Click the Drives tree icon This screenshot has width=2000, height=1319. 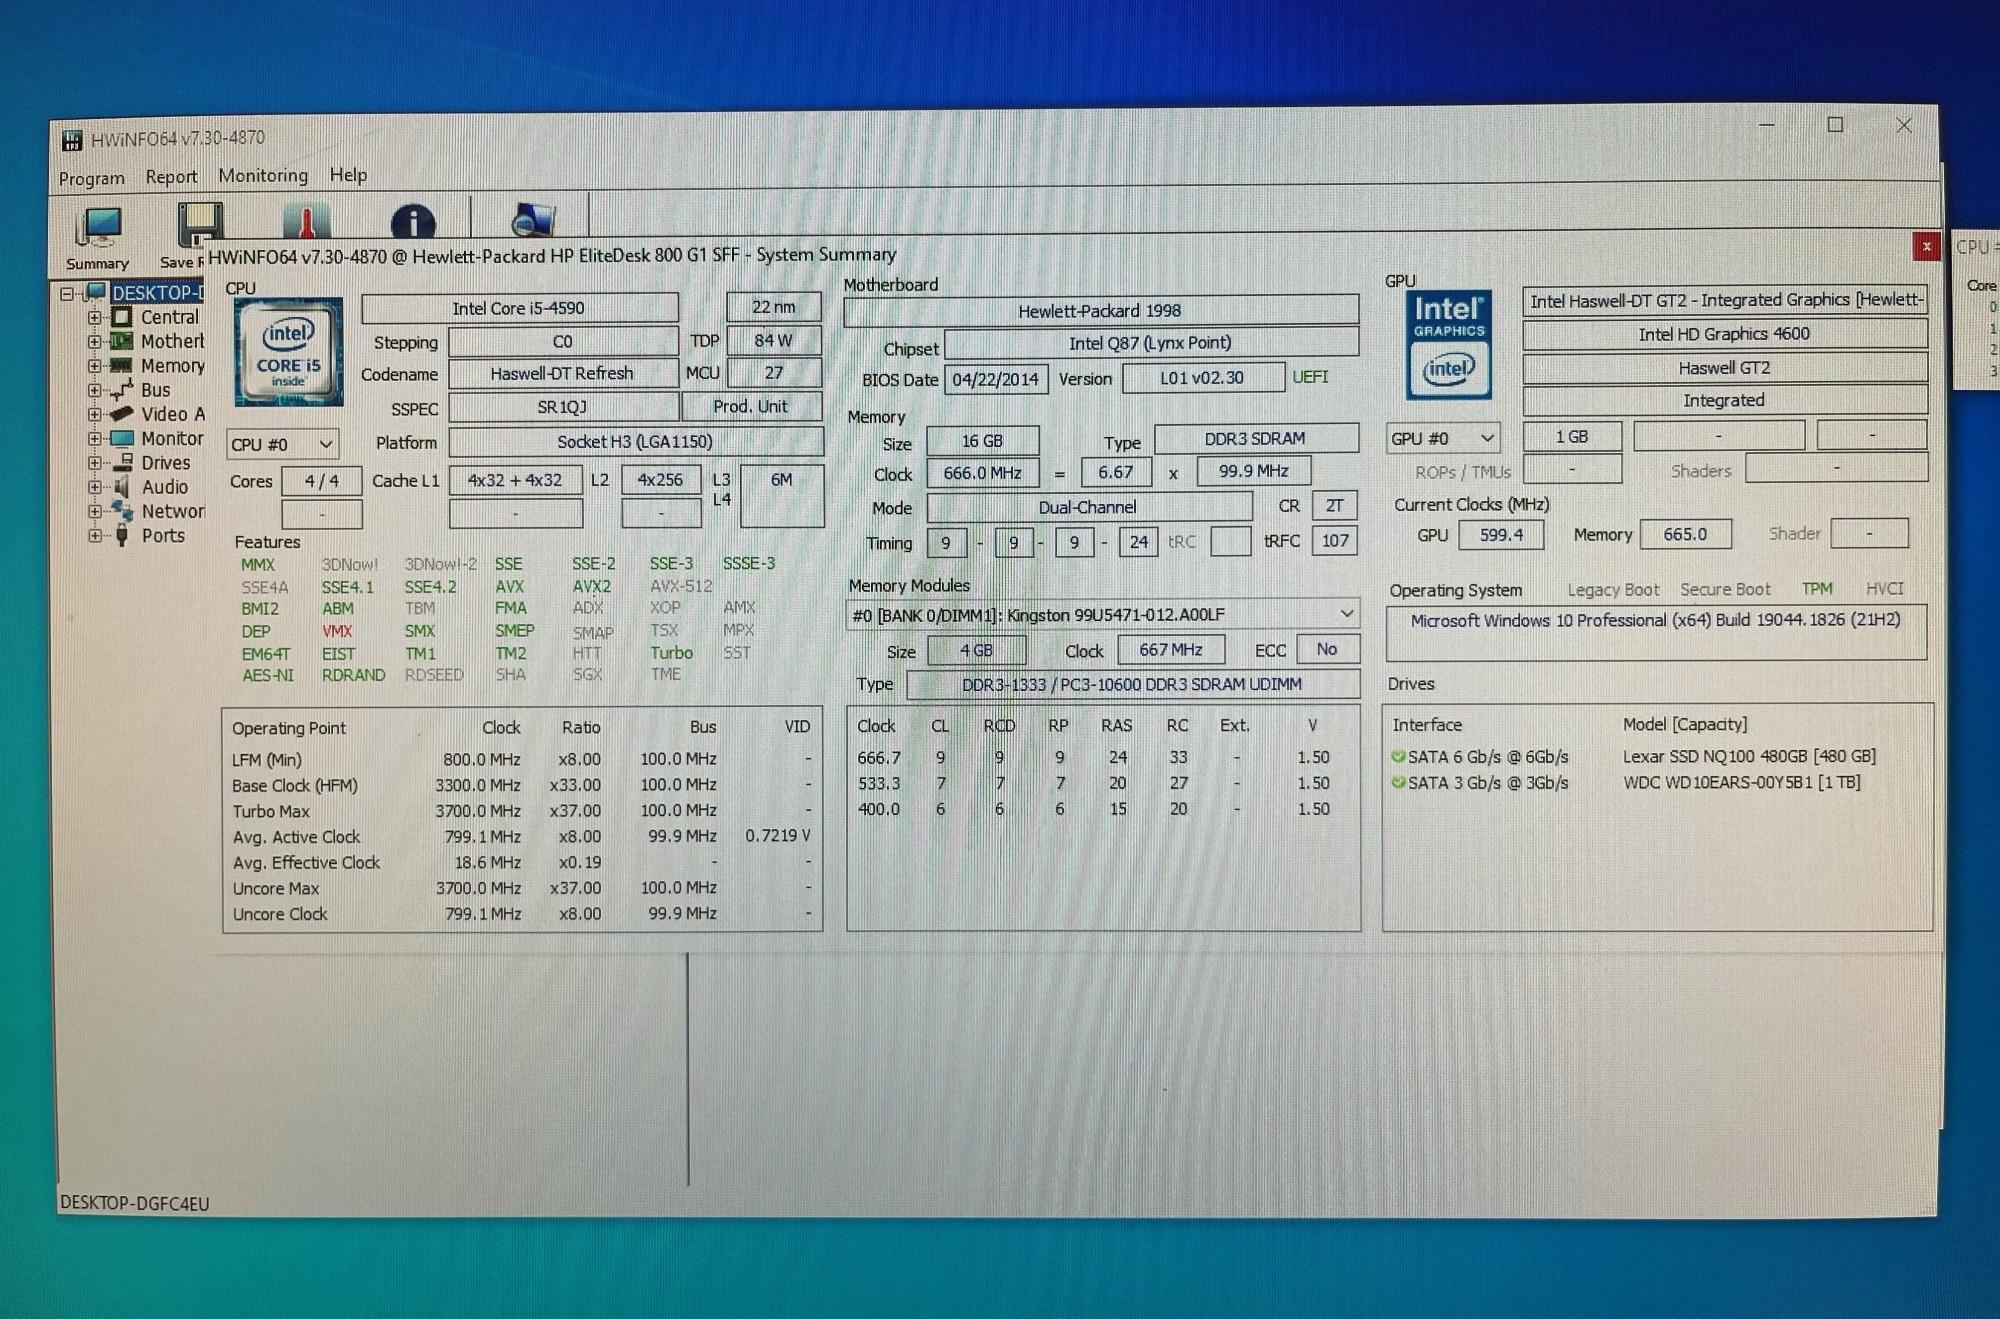click(122, 462)
